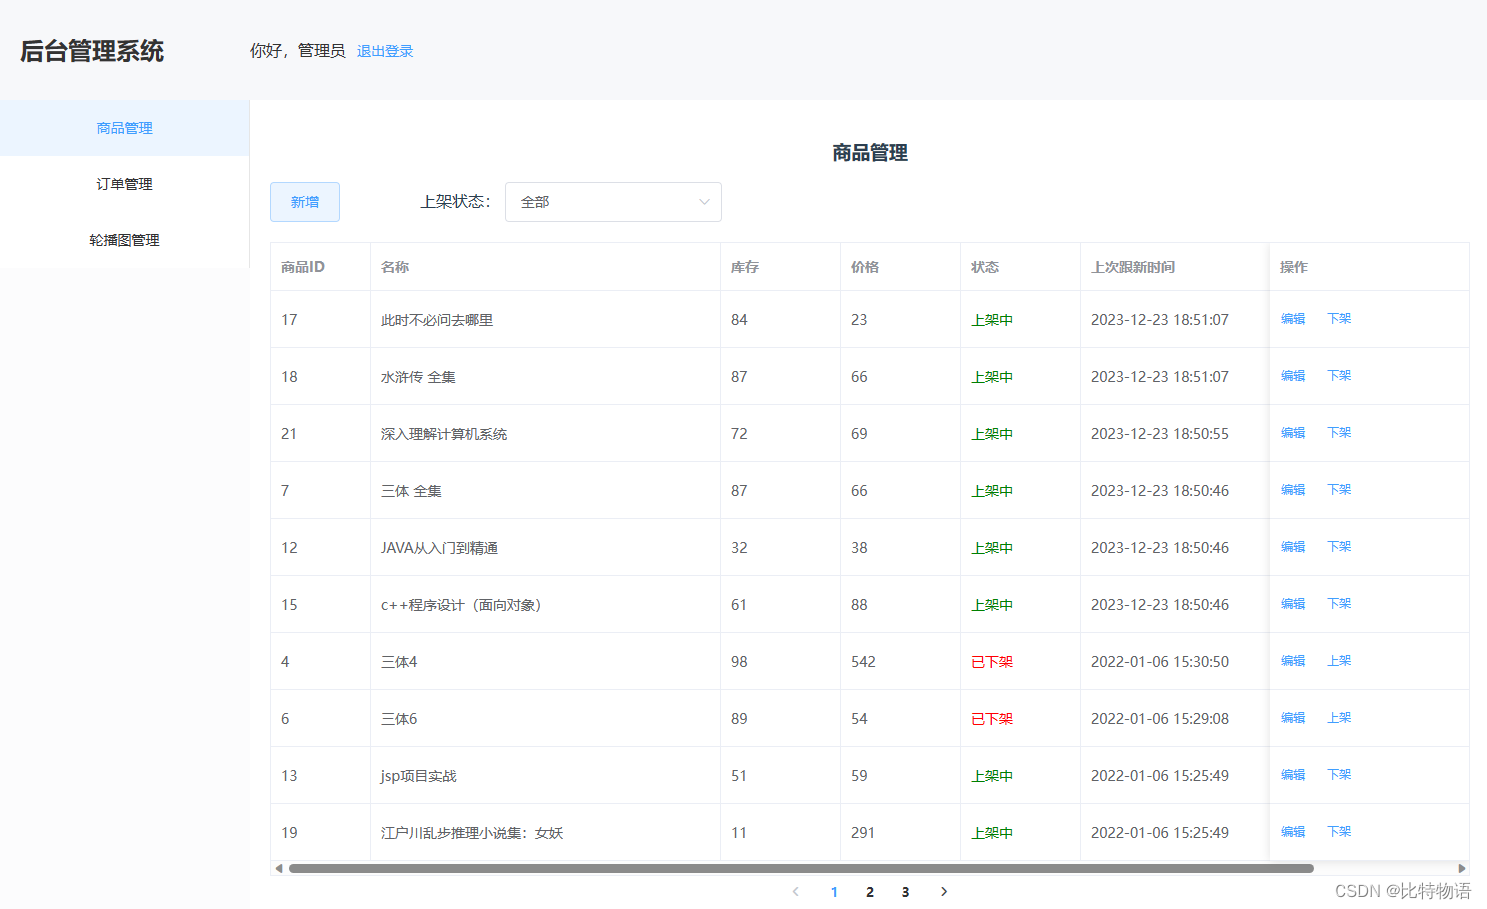Click 下架 for JAVA从入门到精通
Viewport: 1487px width, 909px height.
pos(1339,547)
